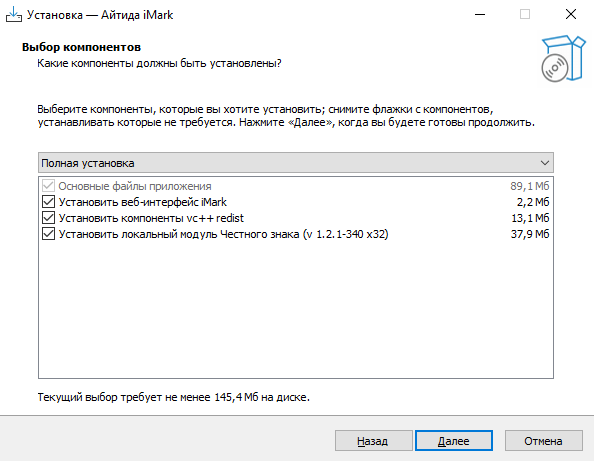The width and height of the screenshot is (594, 461).
Task: Go back with the Назад button
Action: click(x=373, y=441)
